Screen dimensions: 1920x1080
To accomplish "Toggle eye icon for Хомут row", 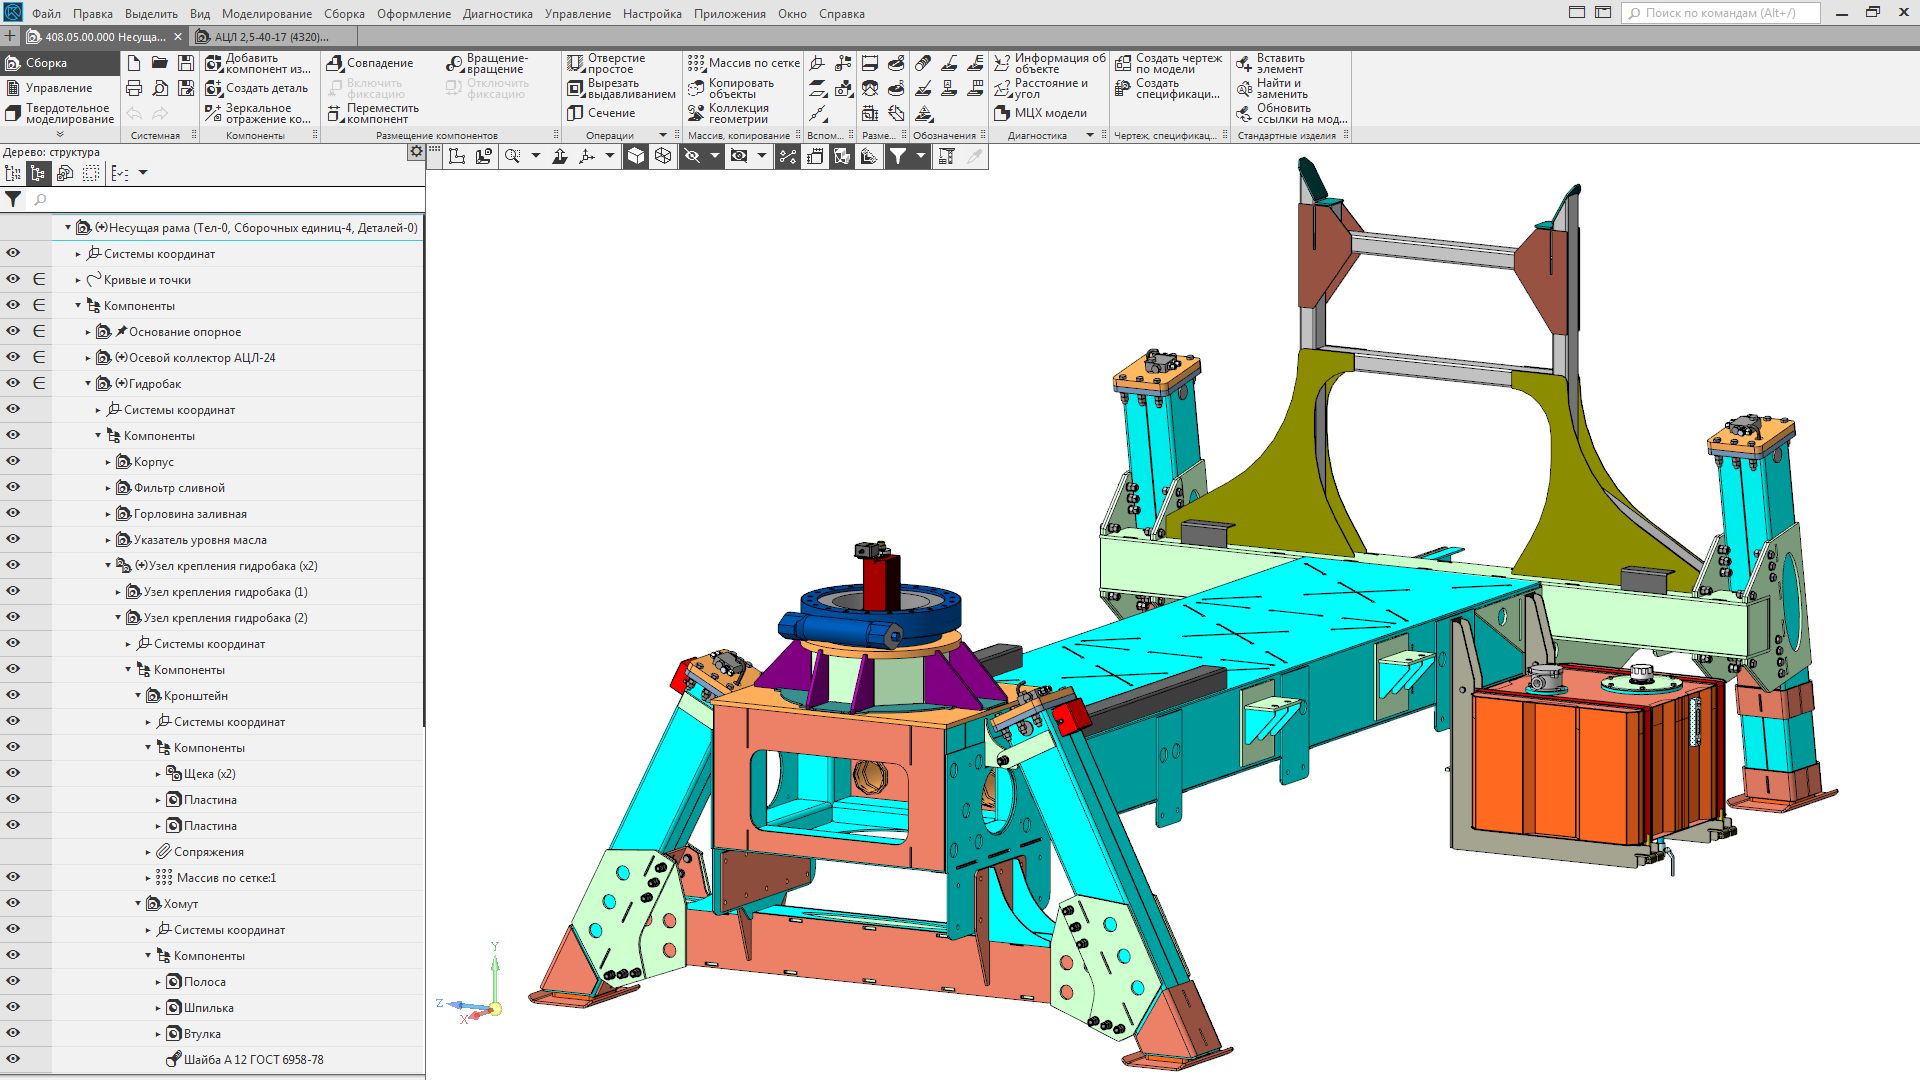I will coord(13,903).
